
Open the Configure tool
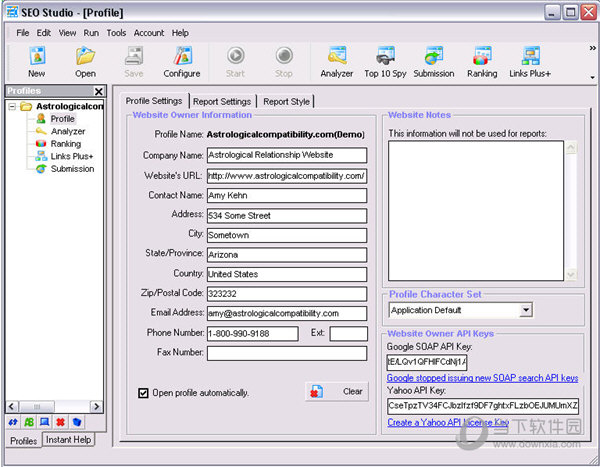[x=182, y=62]
